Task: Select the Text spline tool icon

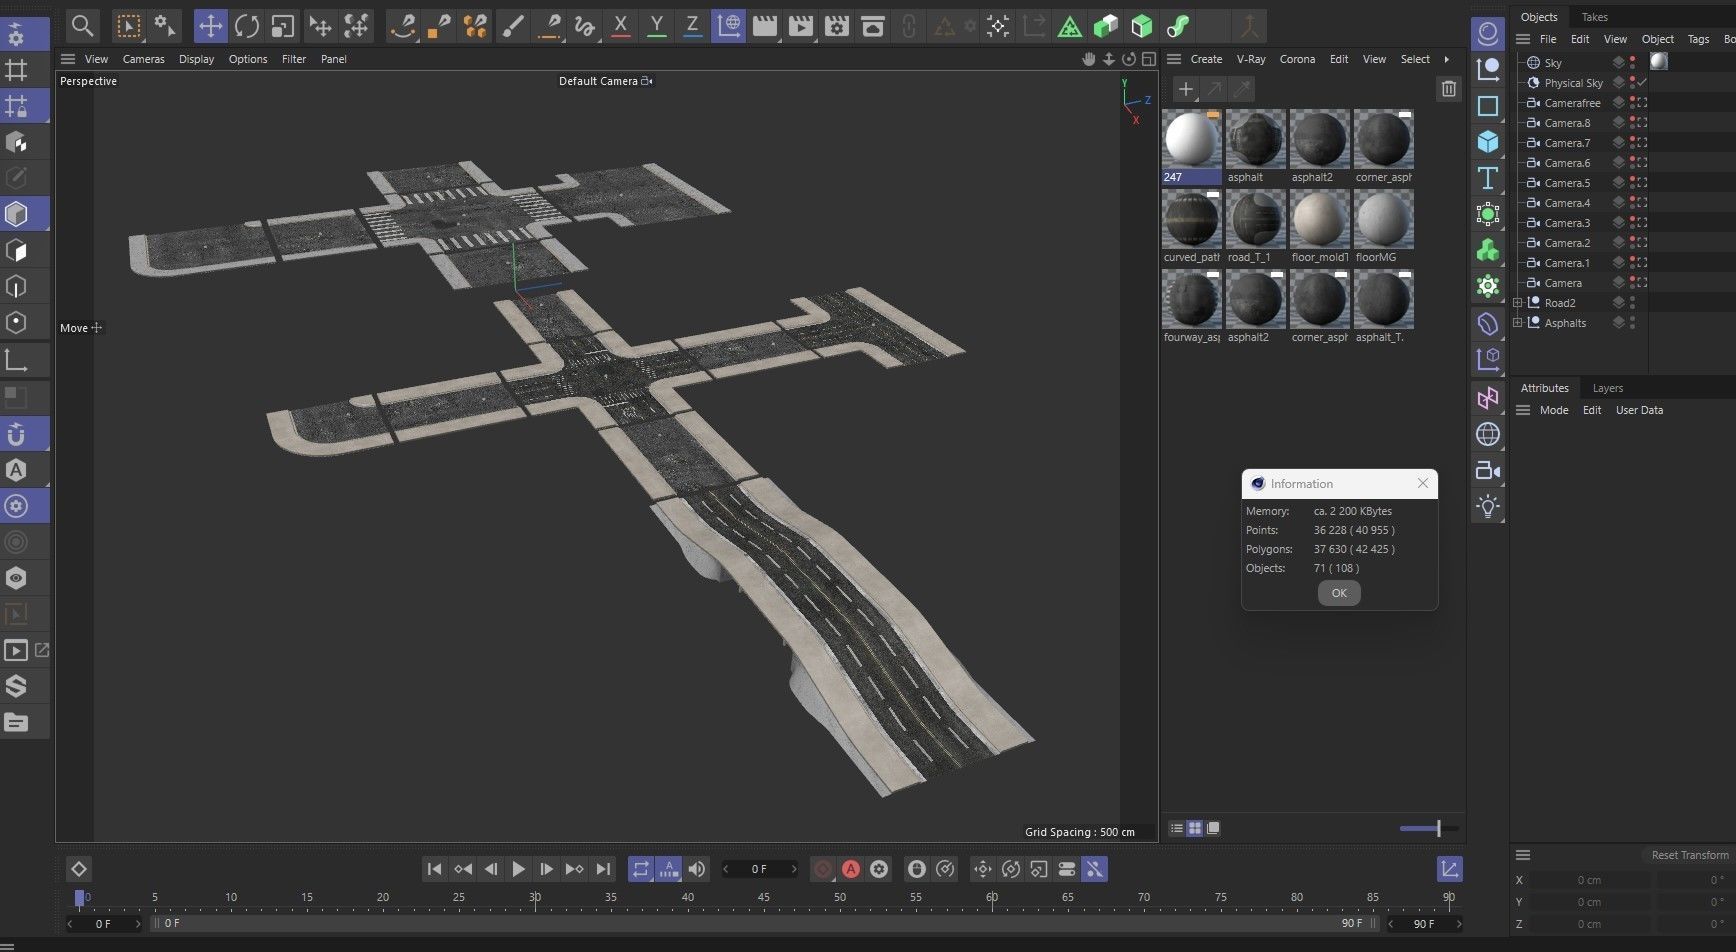Action: tap(1488, 178)
